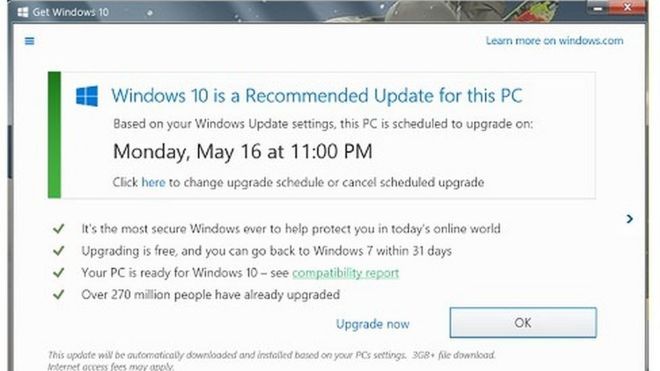Click the Windows logo in title bar
Viewport: 660px width, 371px height.
[x=23, y=12]
